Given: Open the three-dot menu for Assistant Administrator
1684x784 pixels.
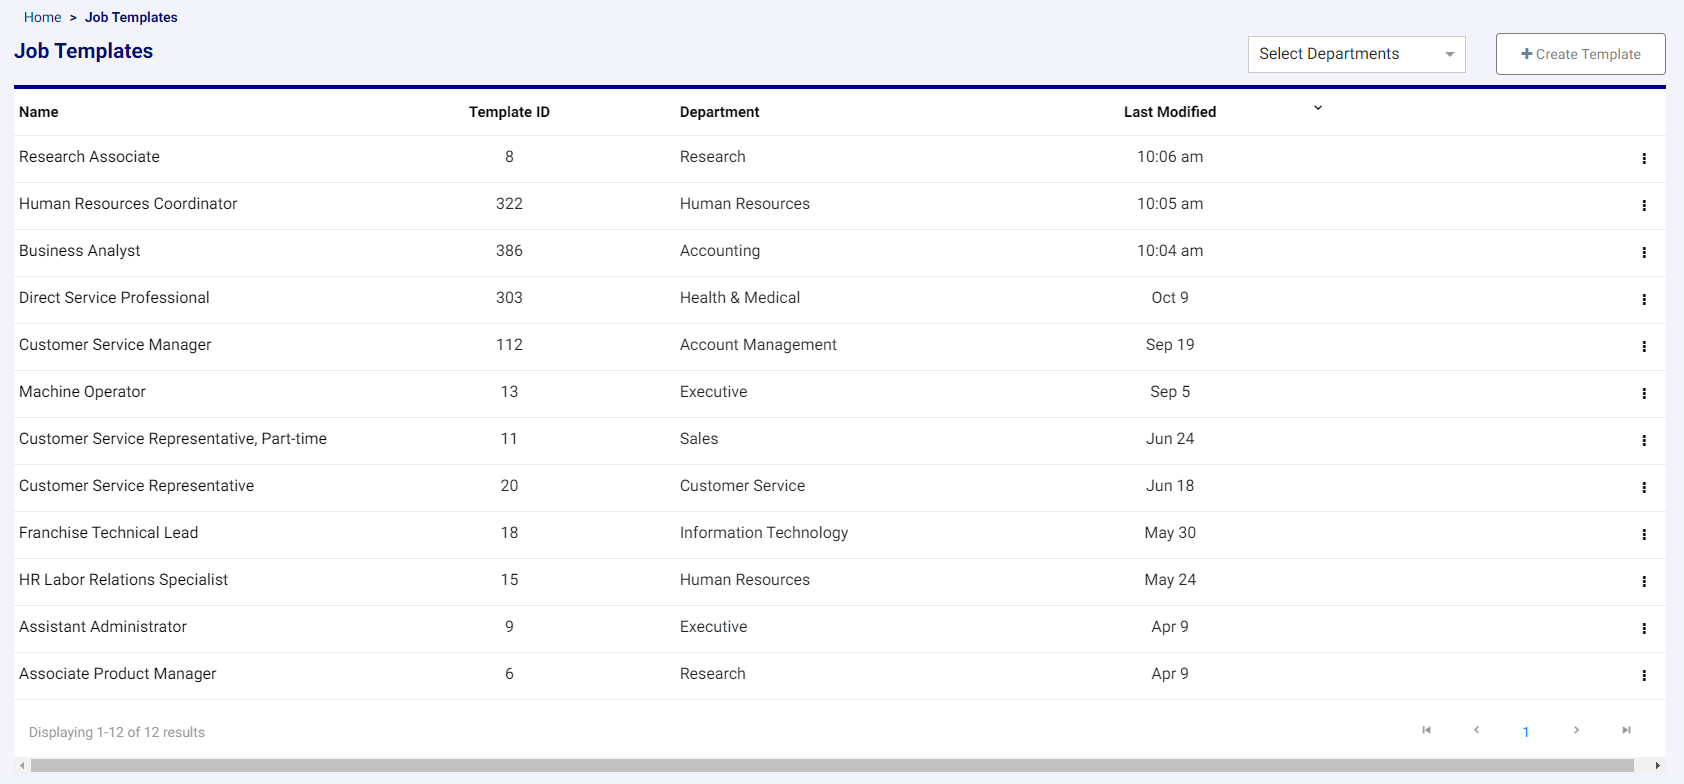Looking at the screenshot, I should point(1644,628).
